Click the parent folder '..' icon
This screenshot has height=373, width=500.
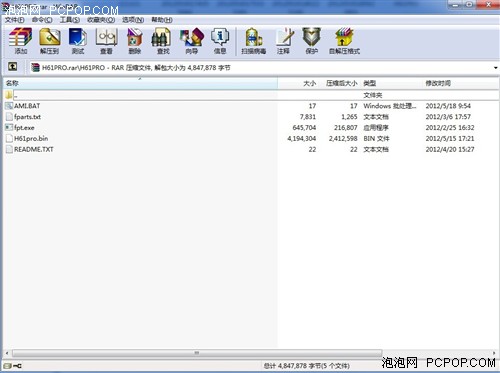pos(9,95)
